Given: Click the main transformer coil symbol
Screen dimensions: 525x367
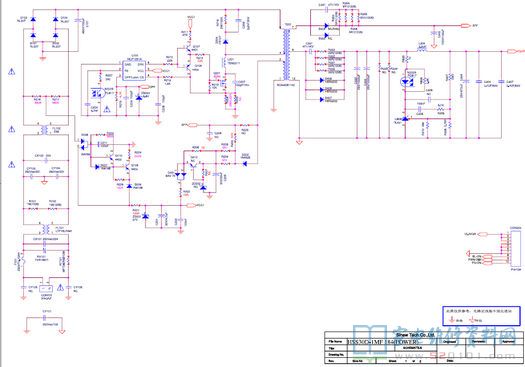Looking at the screenshot, I should click(286, 55).
